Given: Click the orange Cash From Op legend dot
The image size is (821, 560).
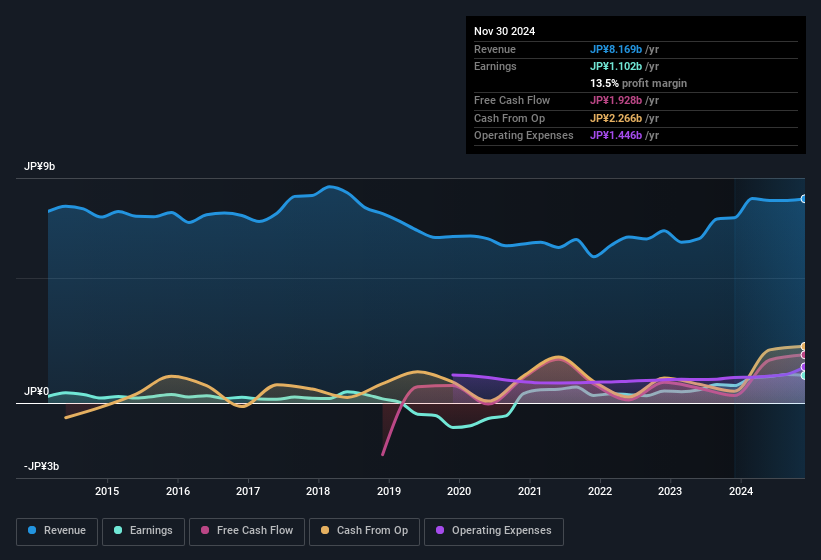Looking at the screenshot, I should tap(325, 530).
